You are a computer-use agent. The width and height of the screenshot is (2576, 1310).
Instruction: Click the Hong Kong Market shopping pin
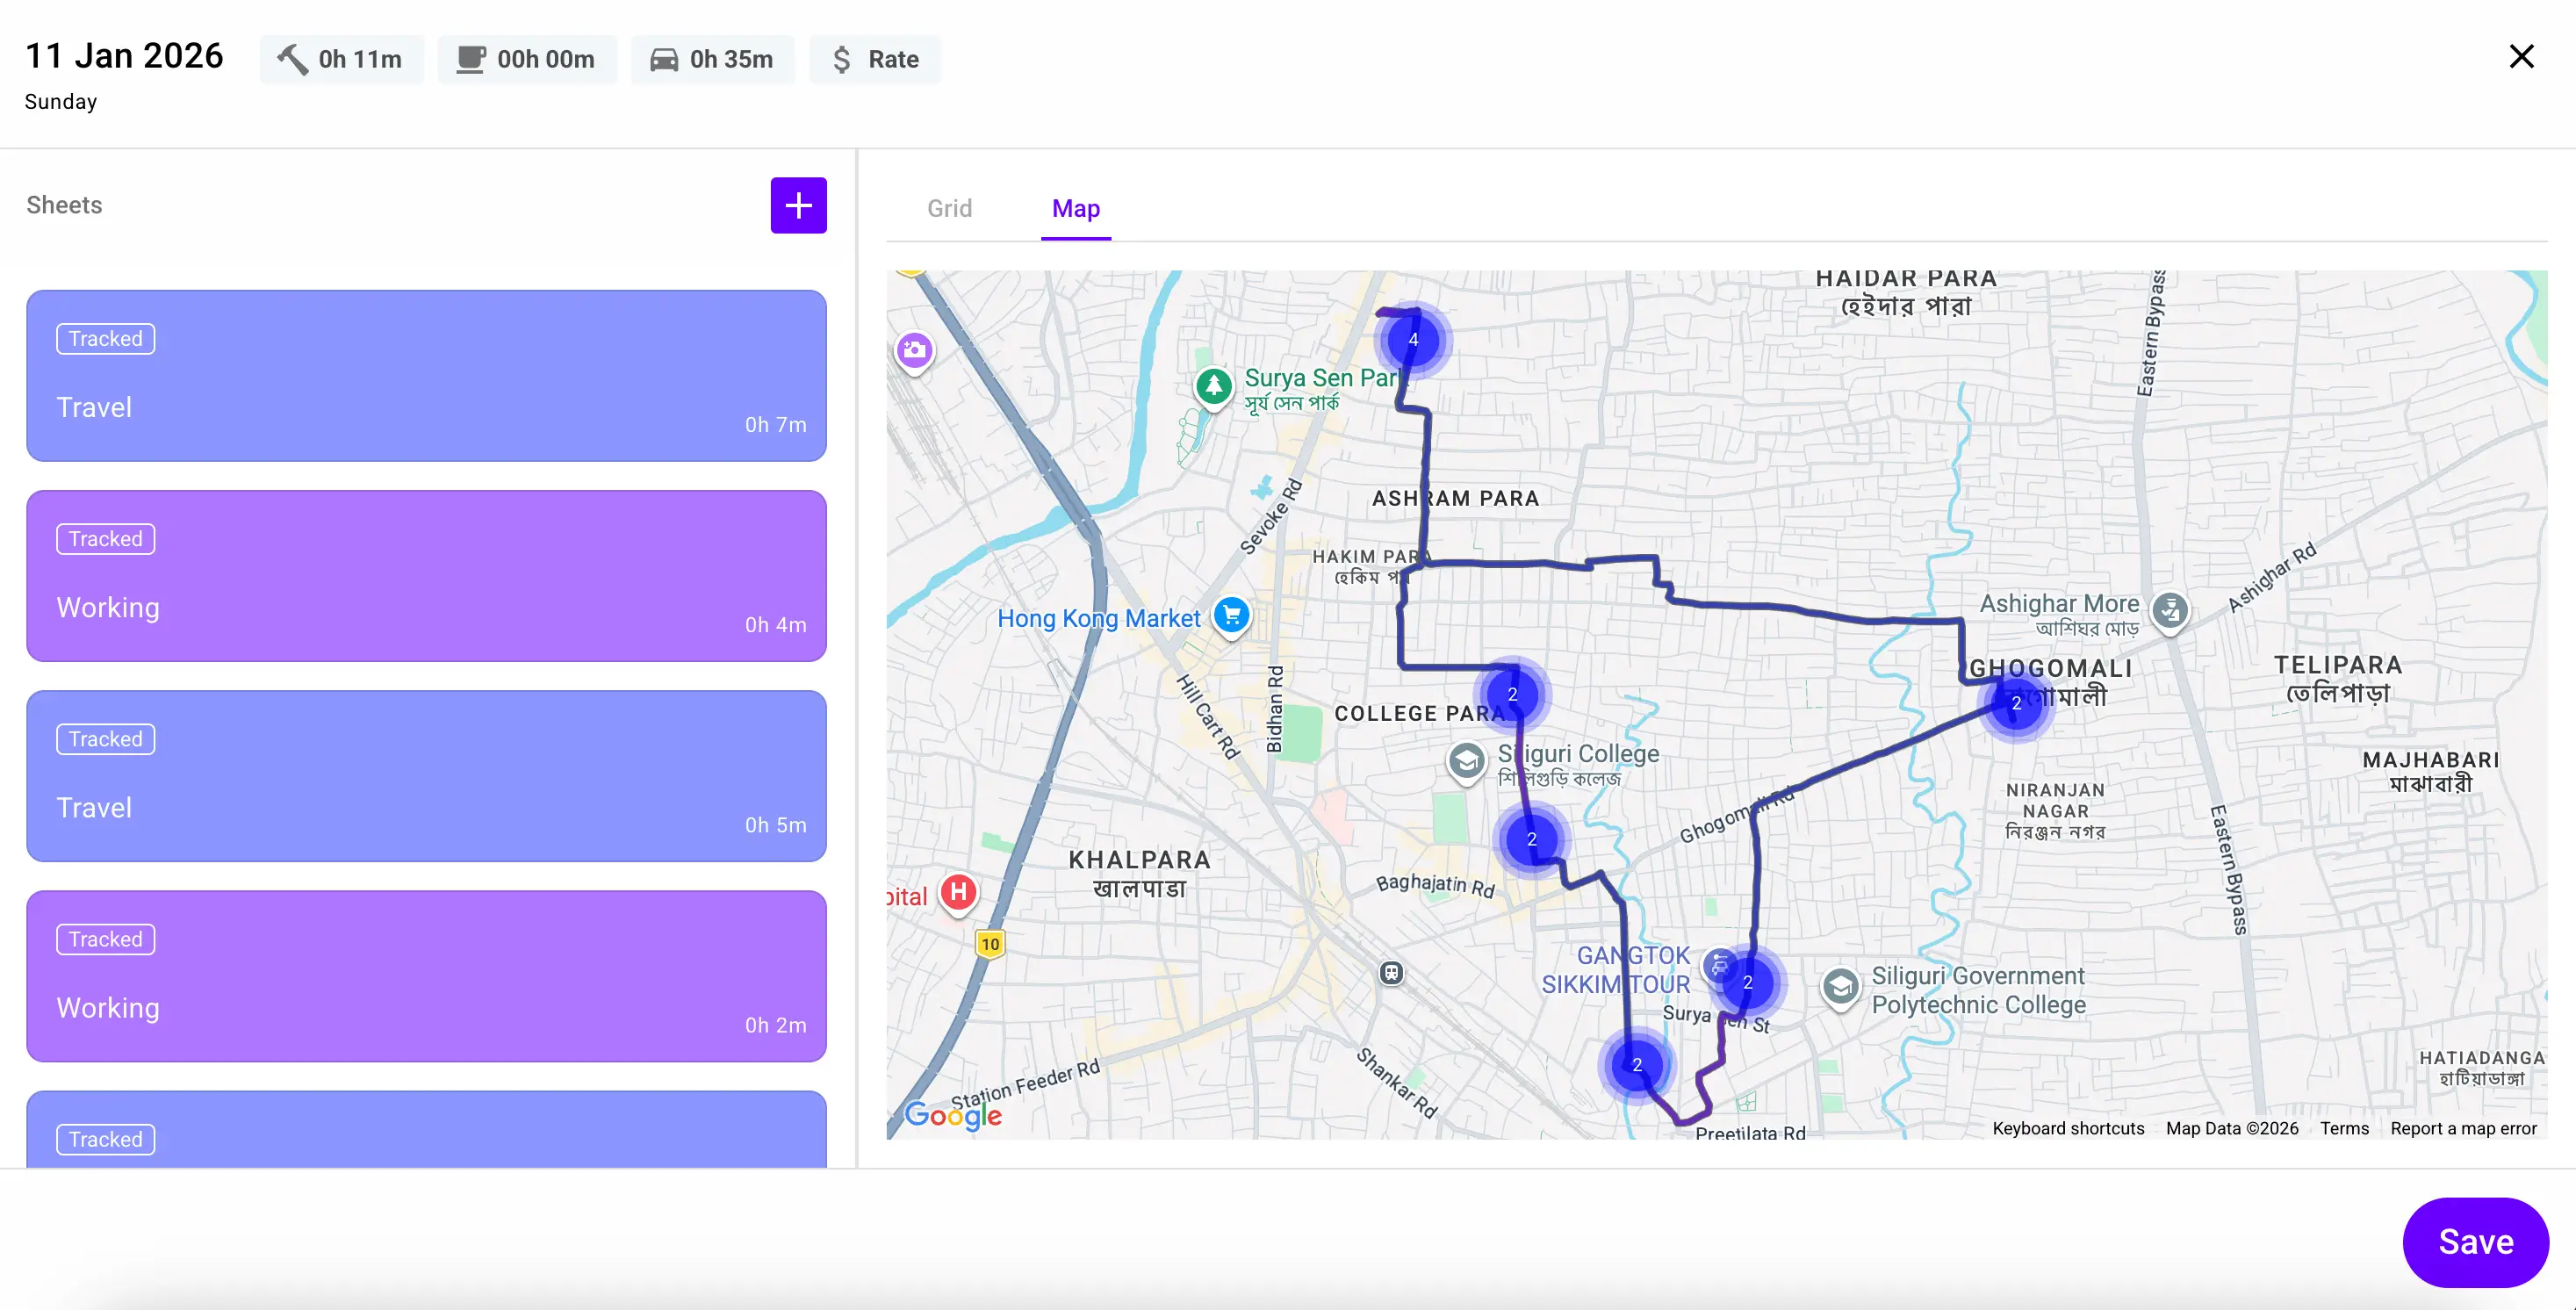(x=1231, y=614)
